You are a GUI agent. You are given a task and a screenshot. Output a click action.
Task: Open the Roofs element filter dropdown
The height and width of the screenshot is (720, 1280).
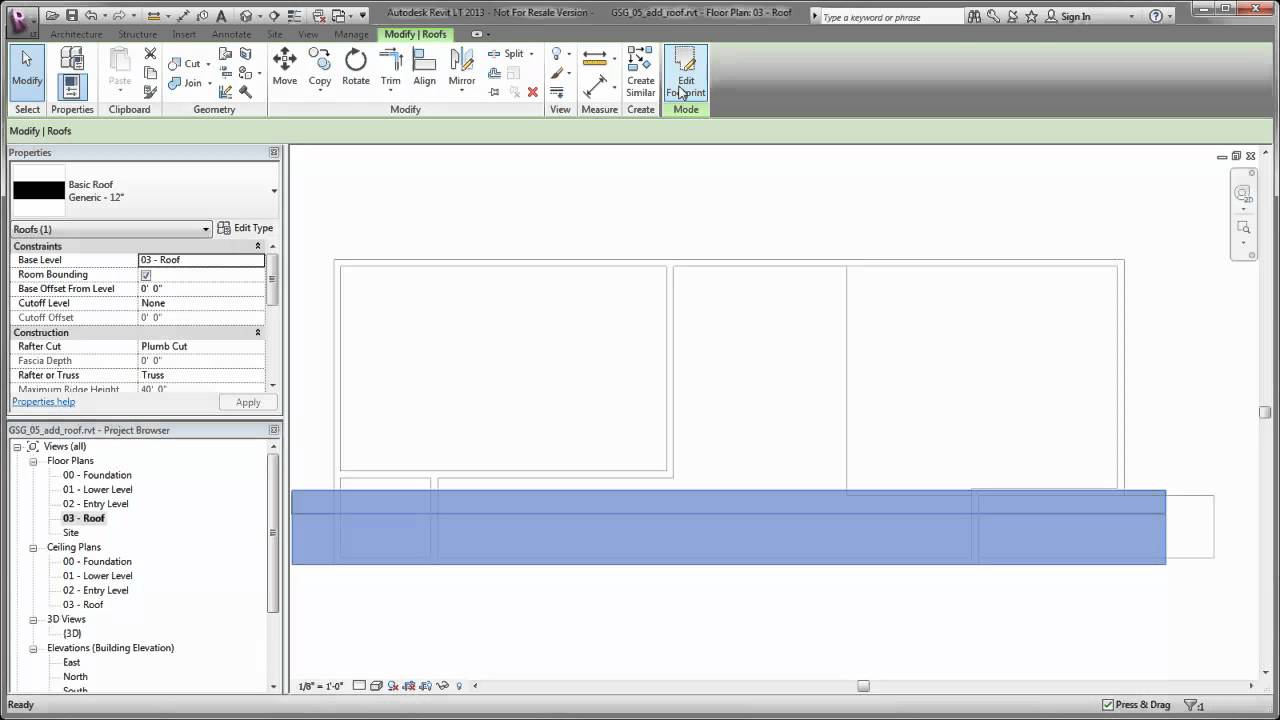(x=206, y=229)
